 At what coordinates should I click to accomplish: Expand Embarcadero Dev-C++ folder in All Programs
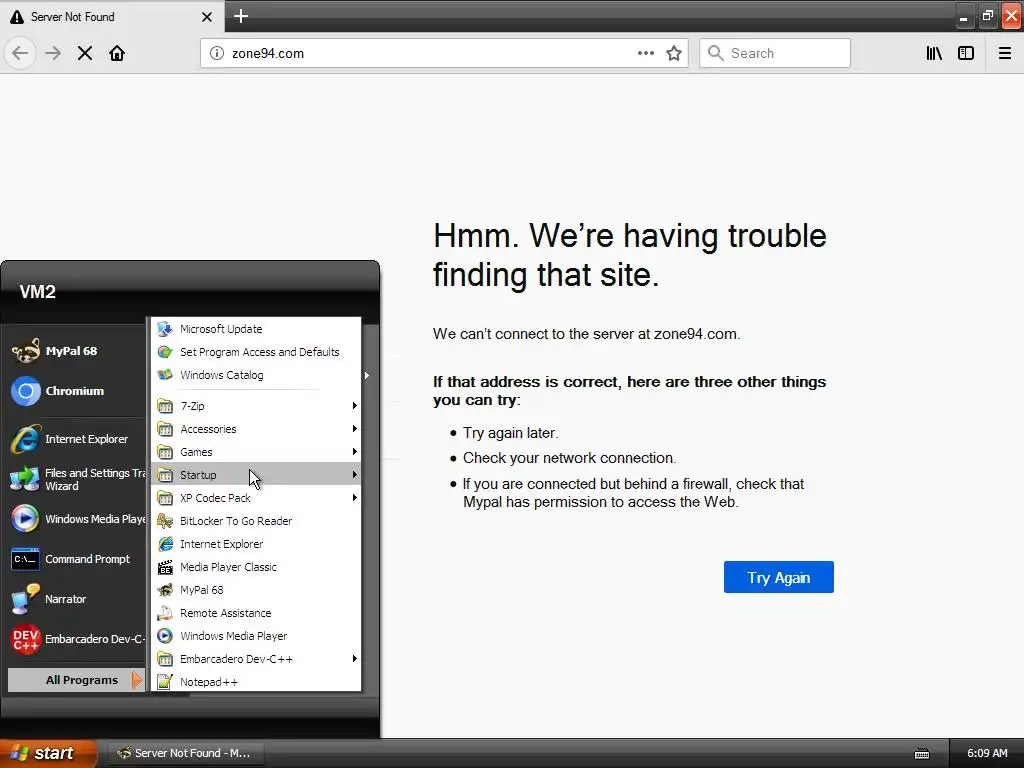(256, 659)
